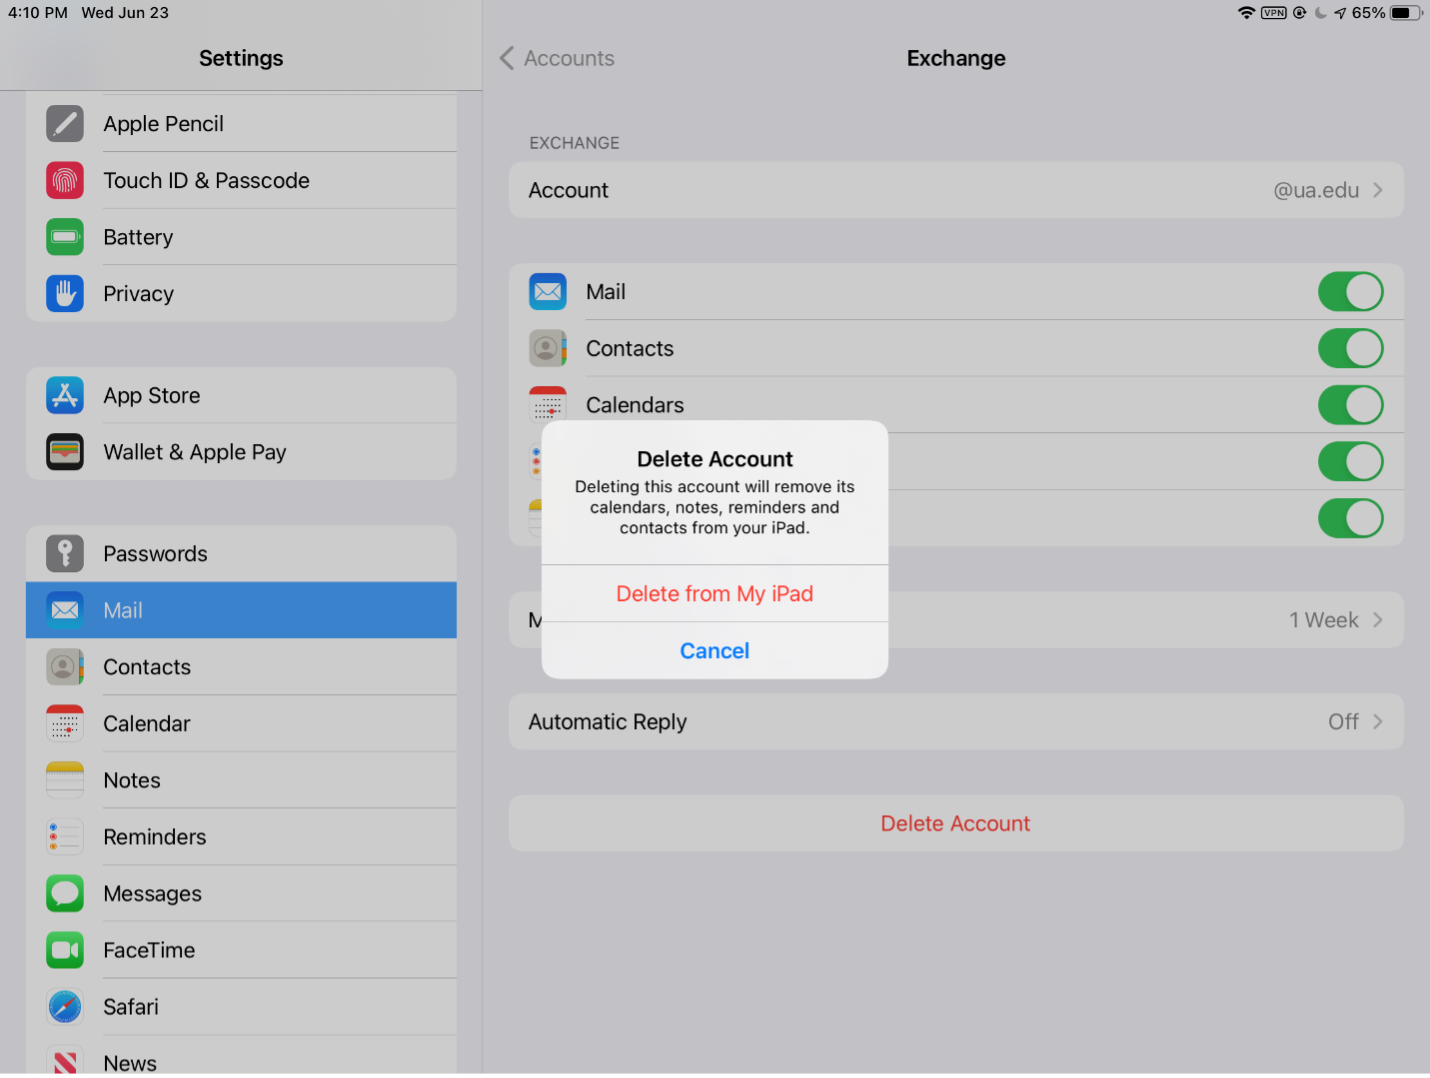This screenshot has height=1078, width=1430.
Task: Tap the Reminders icon in sidebar
Action: click(65, 837)
